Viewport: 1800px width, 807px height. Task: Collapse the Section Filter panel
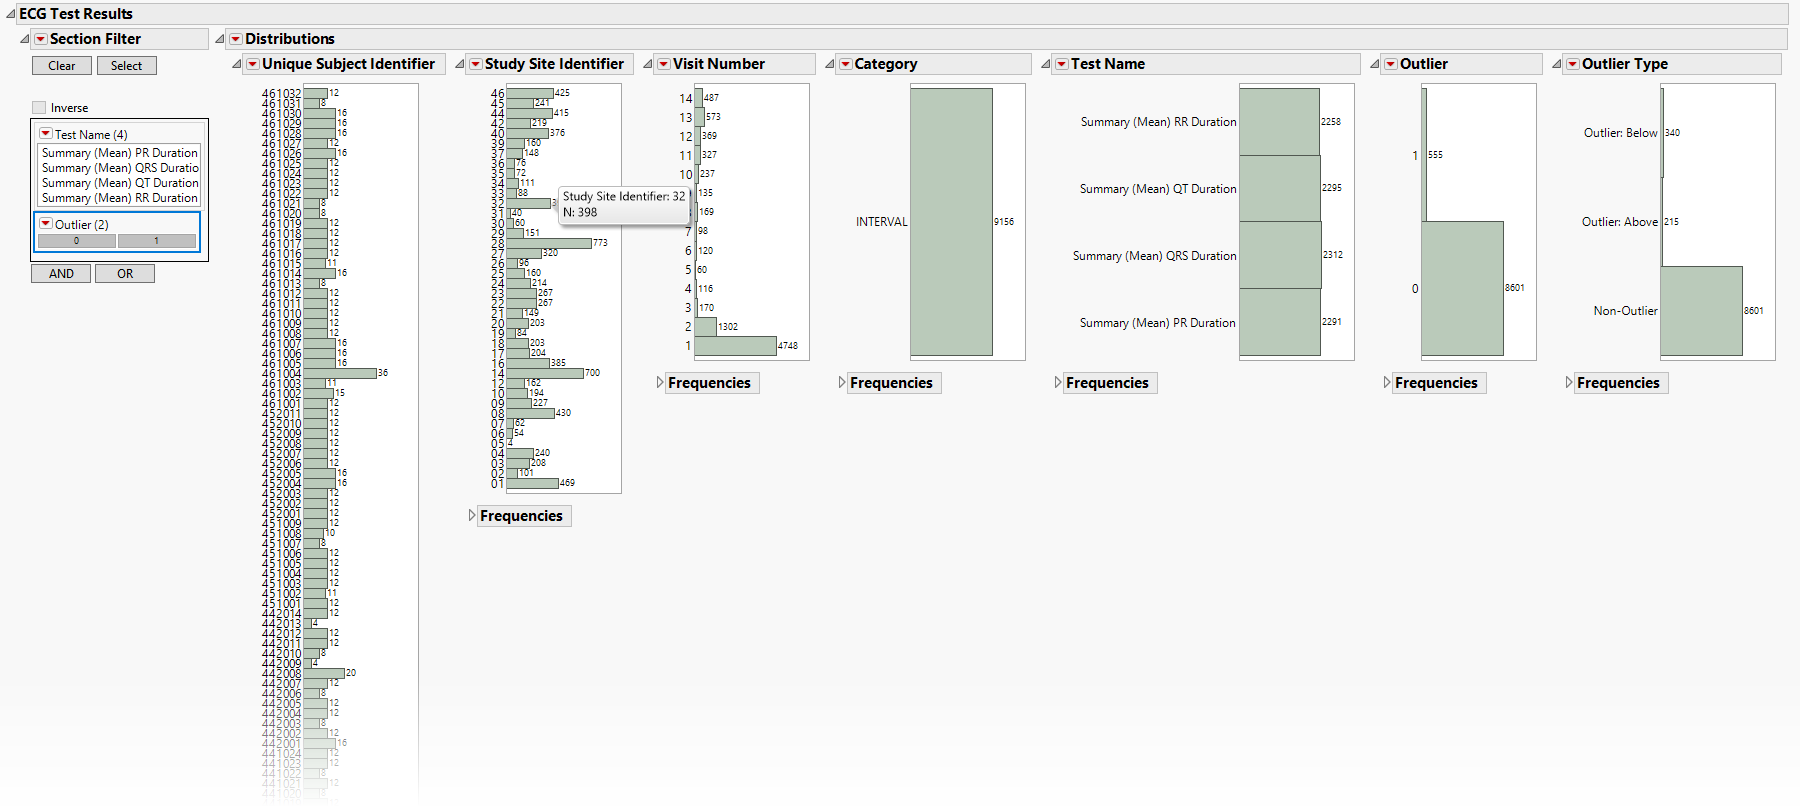[25, 39]
